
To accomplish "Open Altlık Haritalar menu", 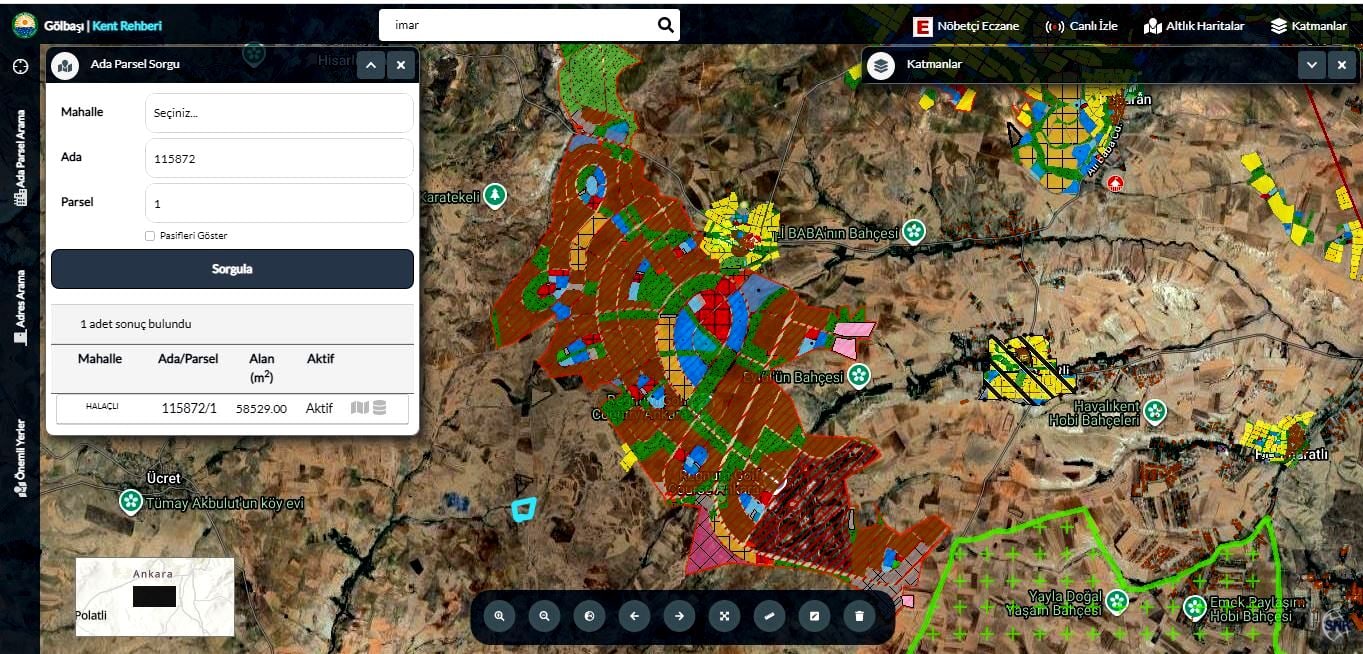I will [x=1194, y=26].
